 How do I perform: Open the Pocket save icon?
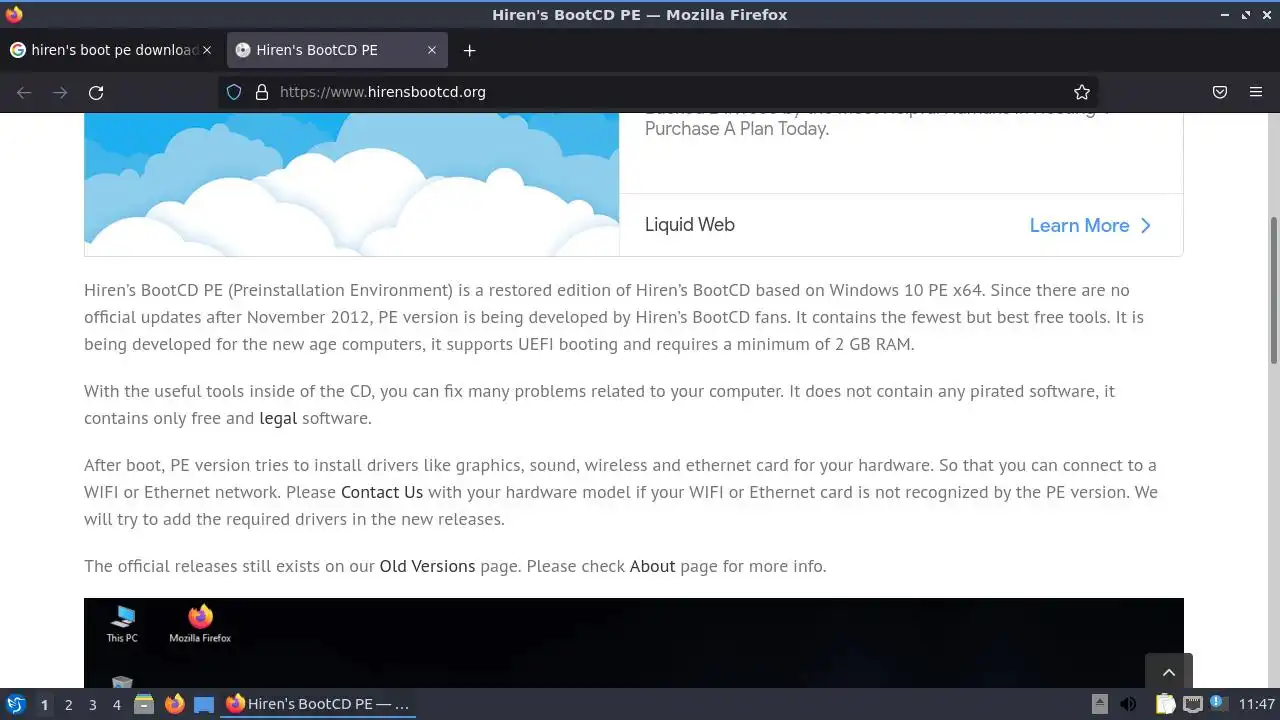1220,92
